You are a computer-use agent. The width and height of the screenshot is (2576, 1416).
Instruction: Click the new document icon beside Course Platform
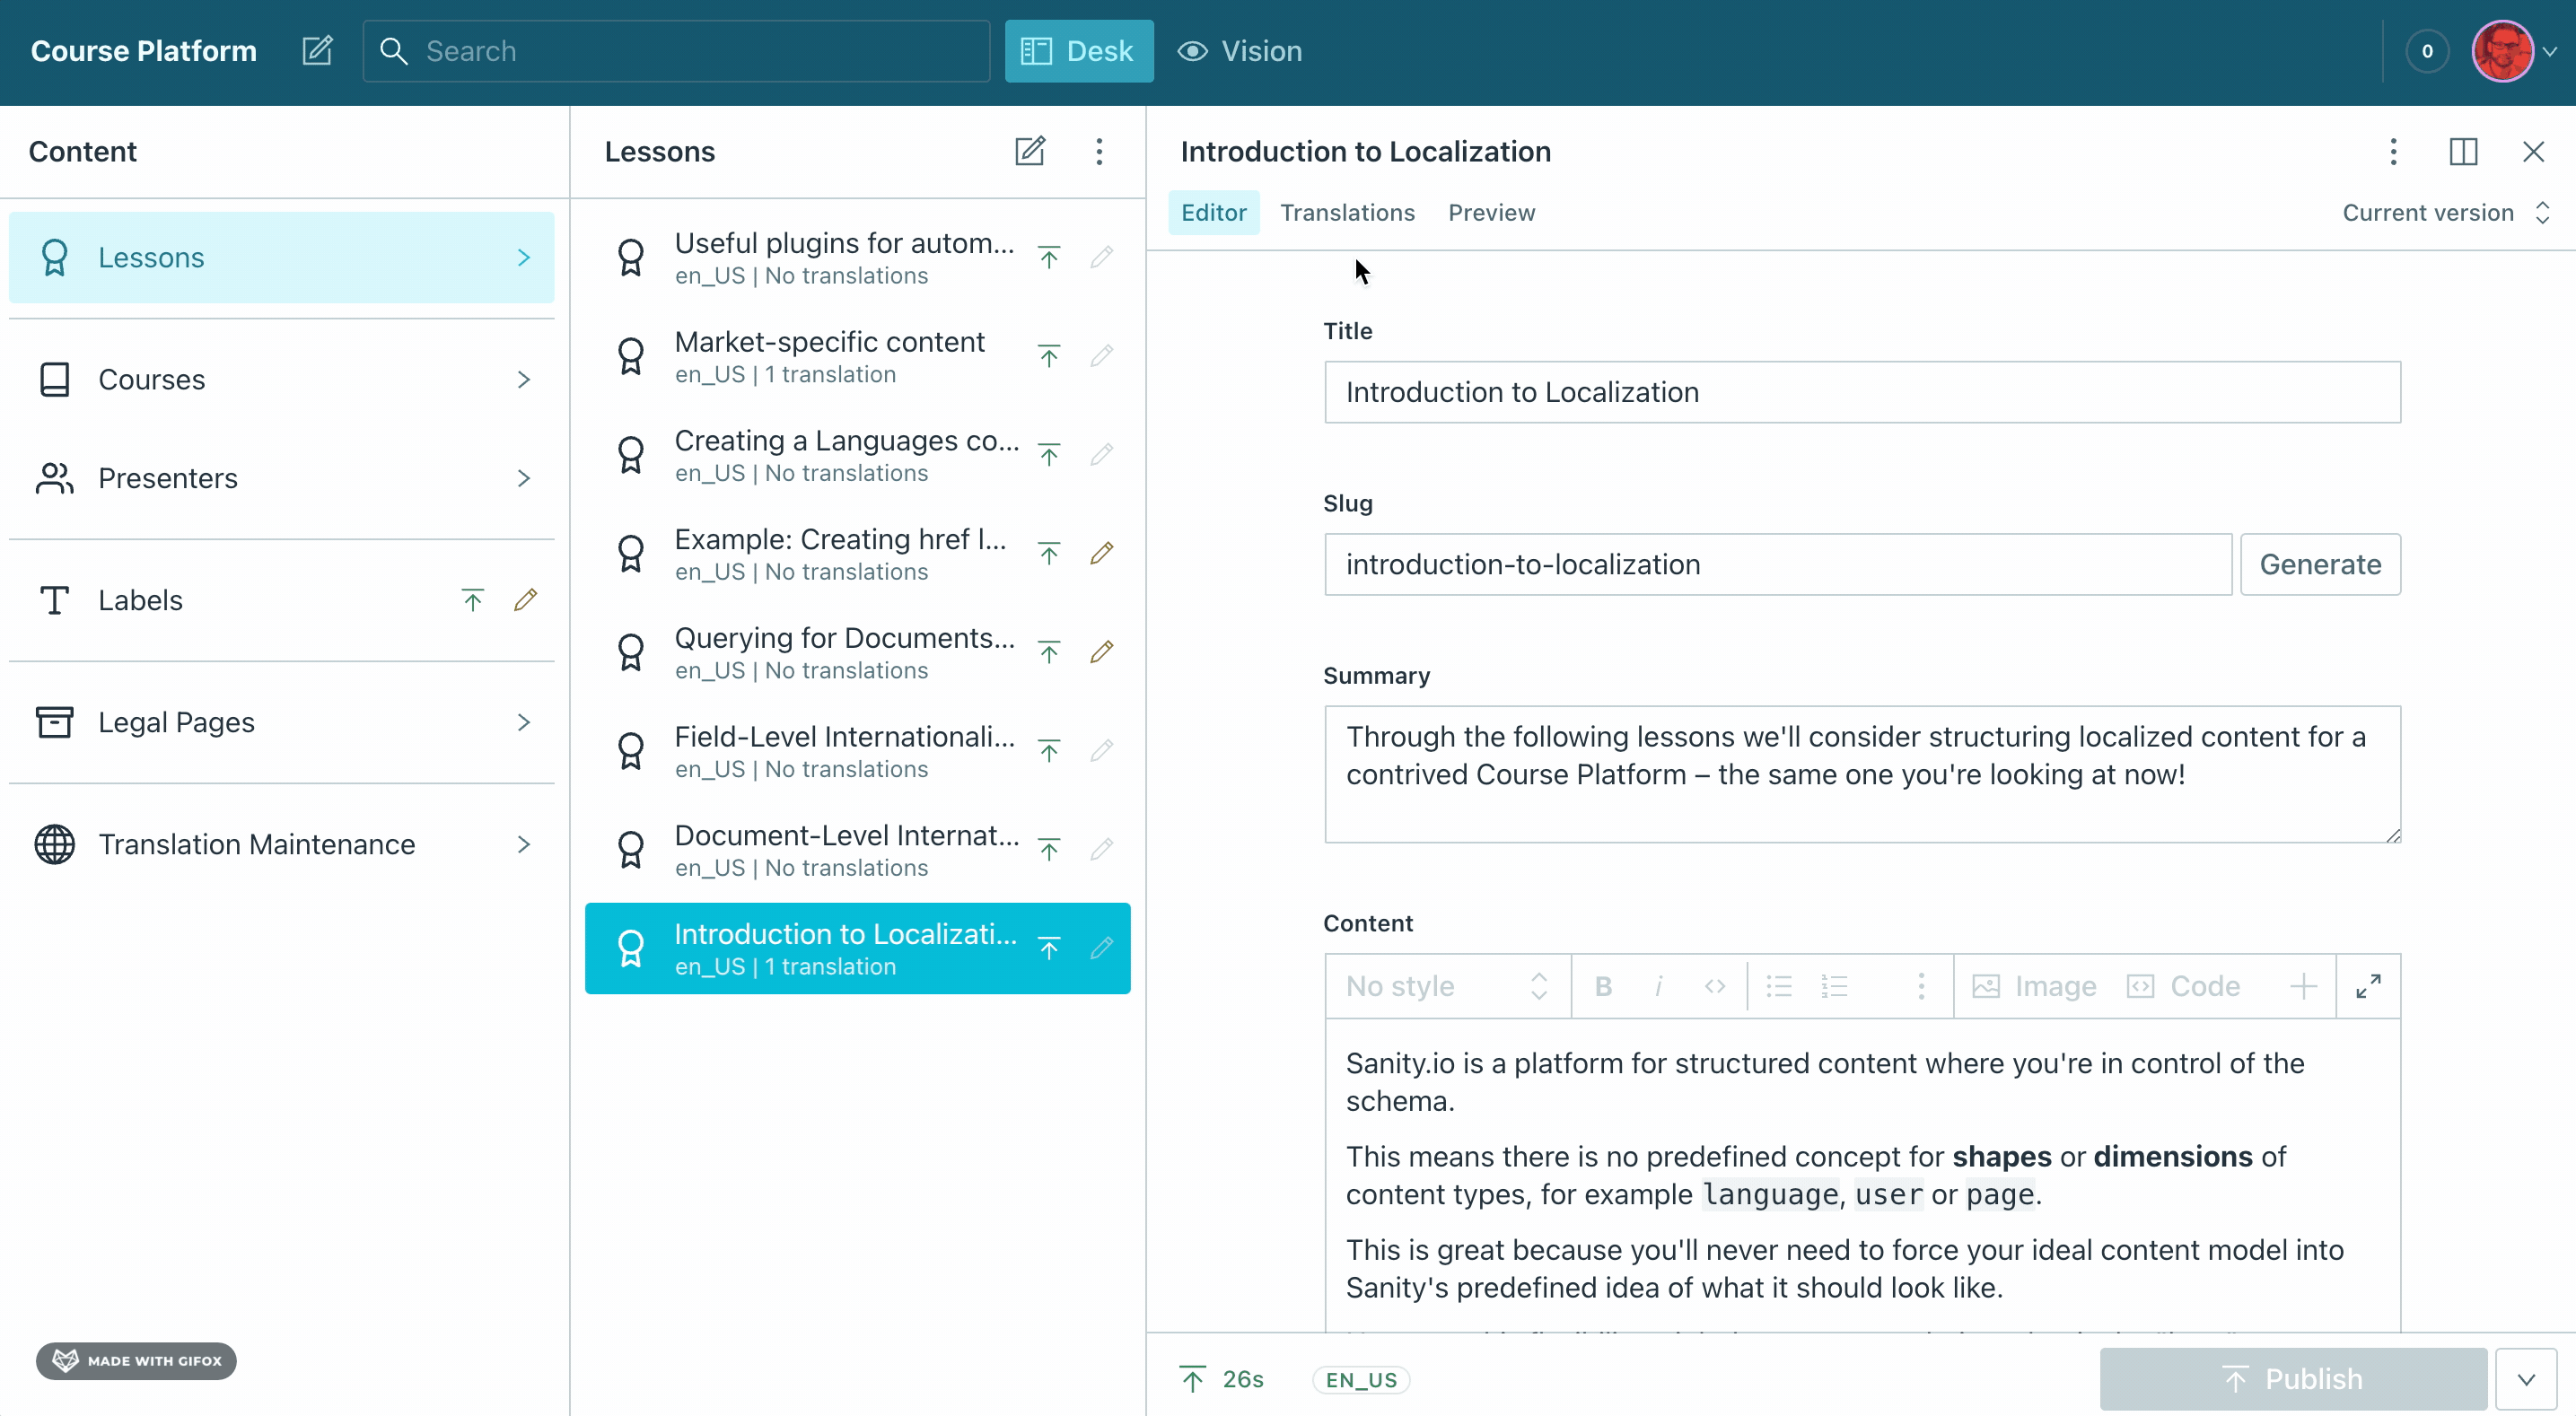tap(317, 51)
